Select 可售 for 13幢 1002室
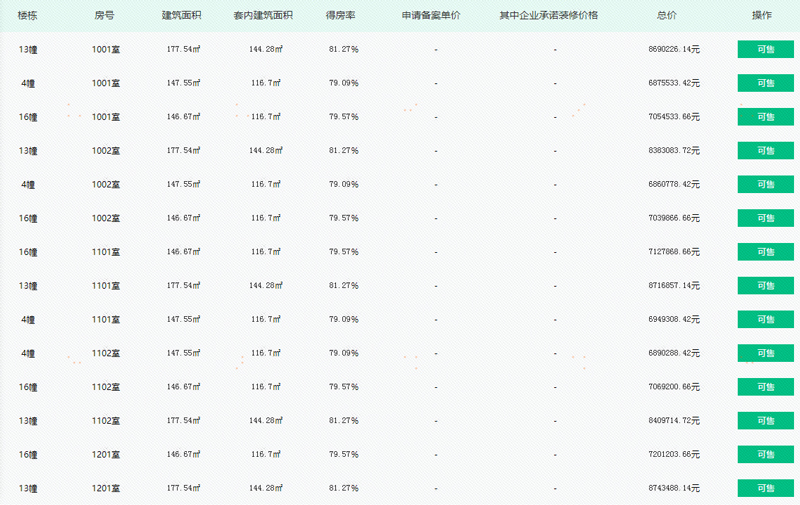 pyautogui.click(x=766, y=151)
